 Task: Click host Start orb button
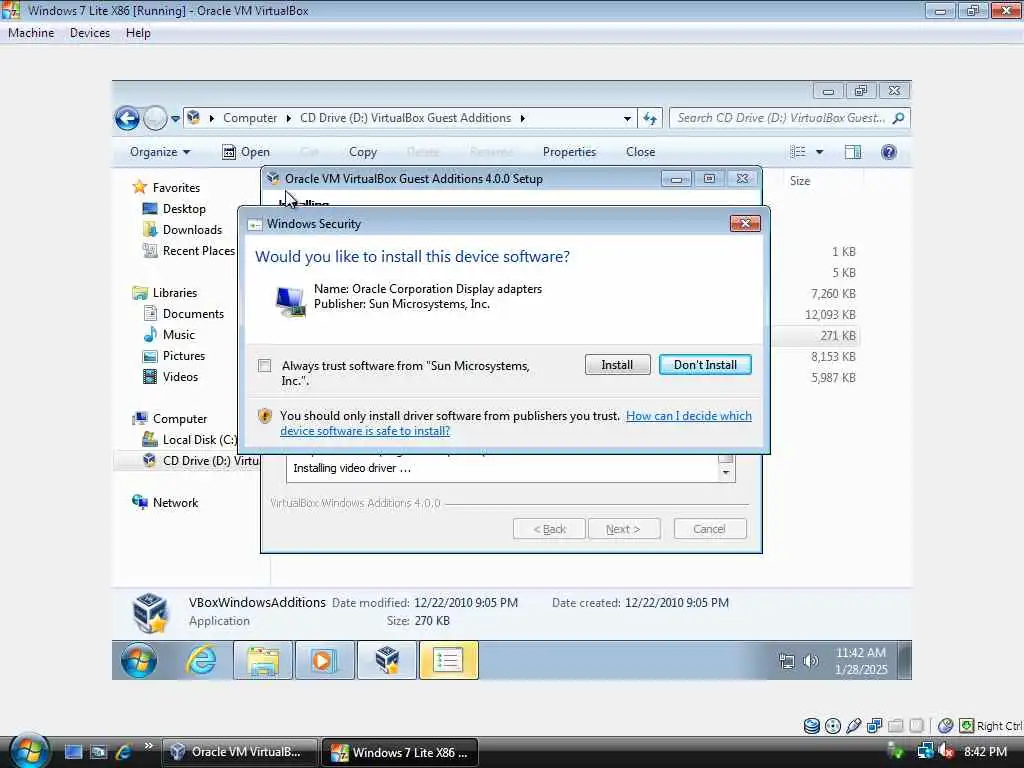point(28,750)
